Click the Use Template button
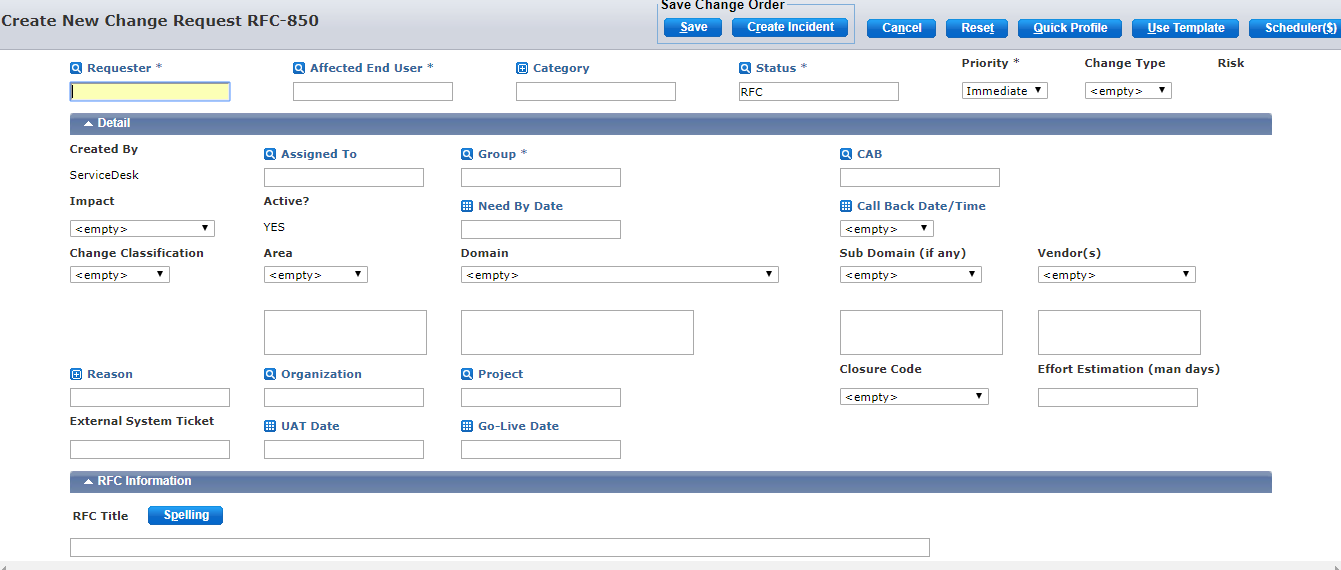 [x=1186, y=28]
